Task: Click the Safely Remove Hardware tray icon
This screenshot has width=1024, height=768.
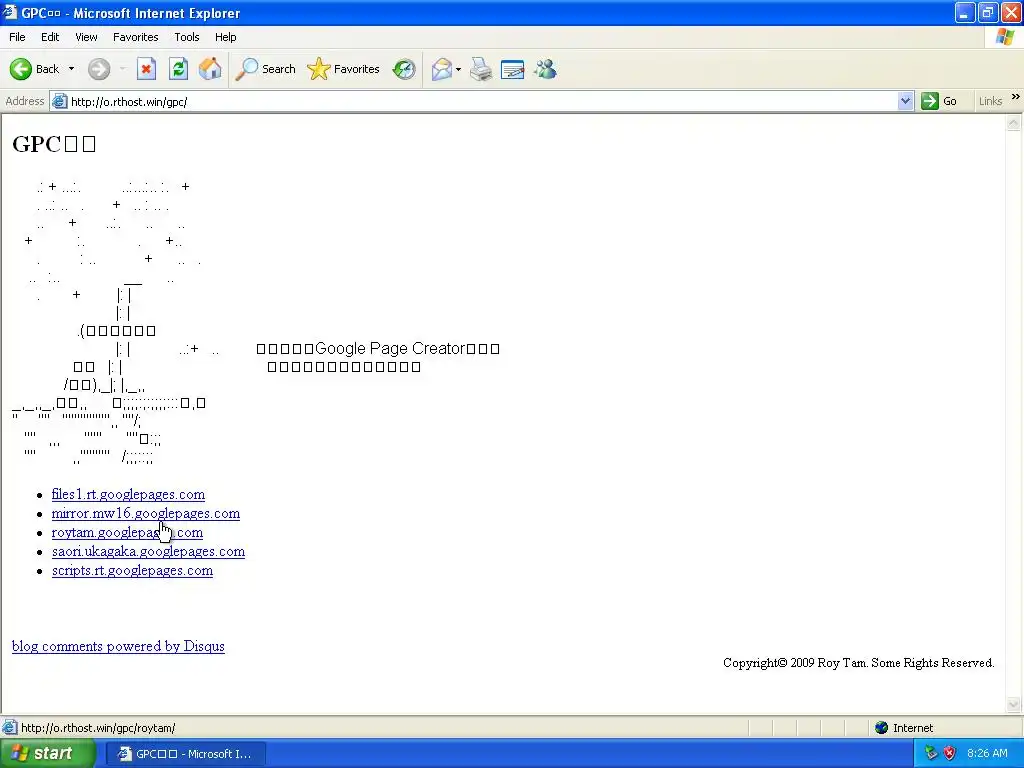Action: tap(931, 754)
